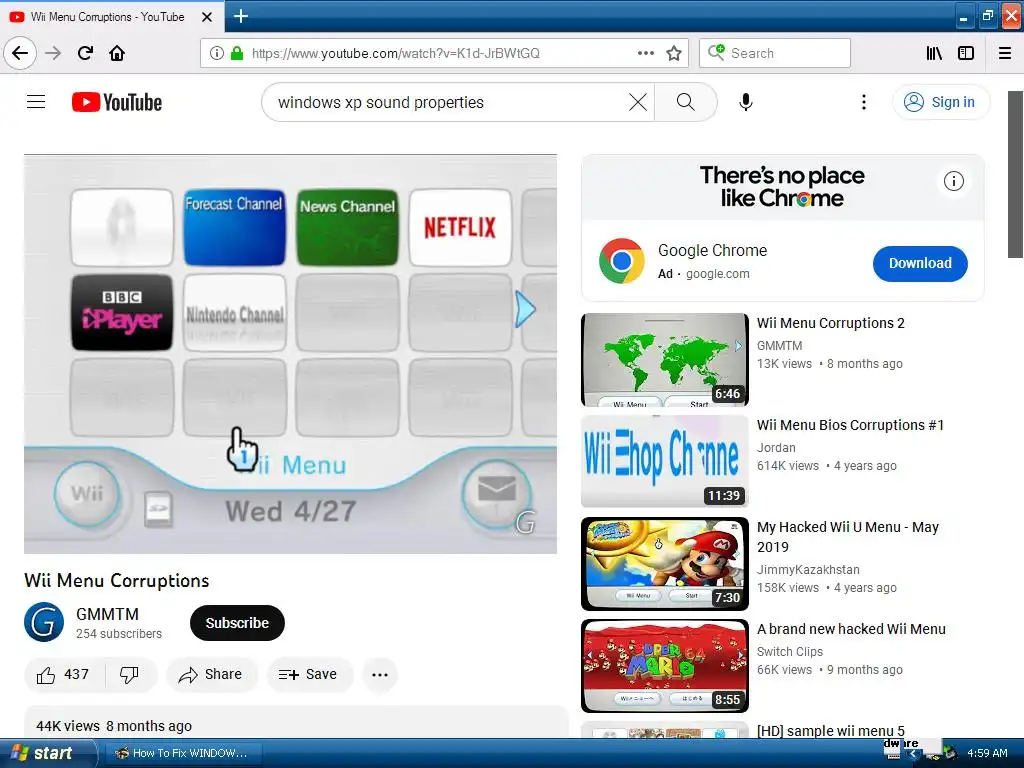The height and width of the screenshot is (768, 1024).
Task: Open the Jordan channel name
Action: (x=776, y=448)
